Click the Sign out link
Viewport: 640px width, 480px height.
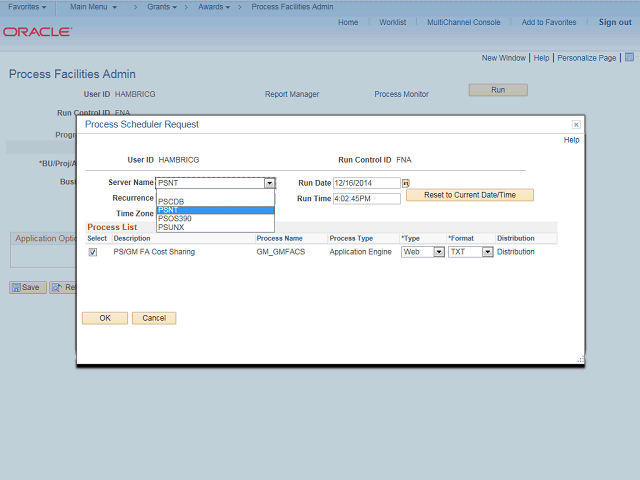[615, 22]
